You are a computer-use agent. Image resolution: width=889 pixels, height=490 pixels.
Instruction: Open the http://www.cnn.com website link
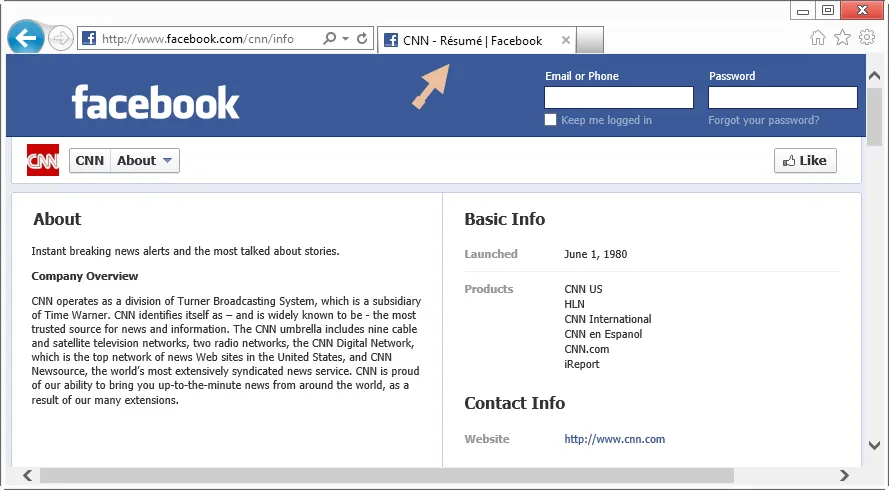pos(615,439)
